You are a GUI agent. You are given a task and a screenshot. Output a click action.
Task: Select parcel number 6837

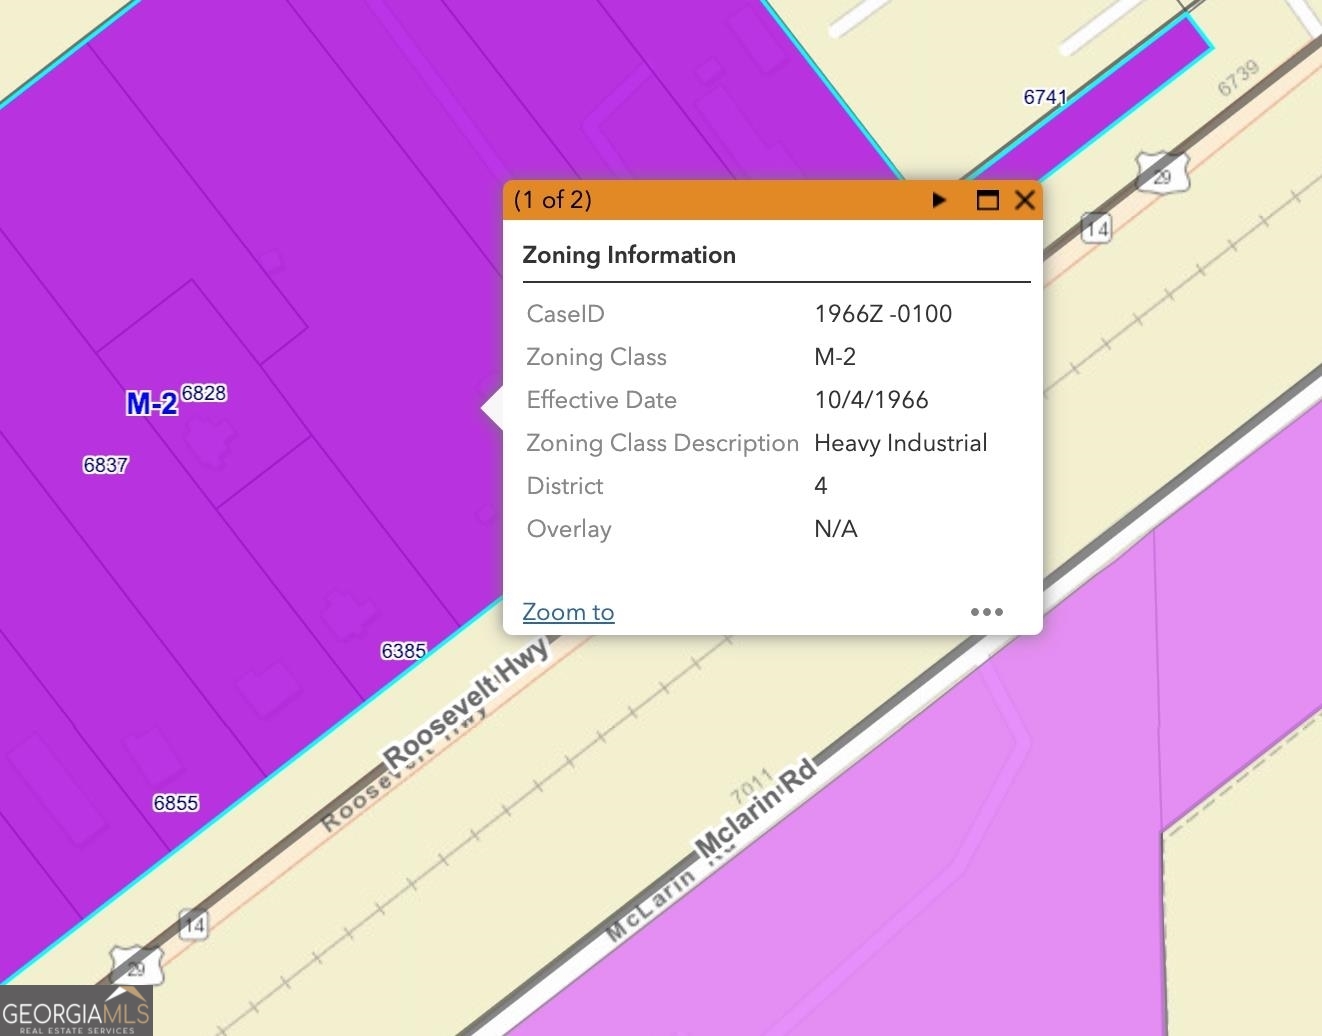pyautogui.click(x=106, y=464)
